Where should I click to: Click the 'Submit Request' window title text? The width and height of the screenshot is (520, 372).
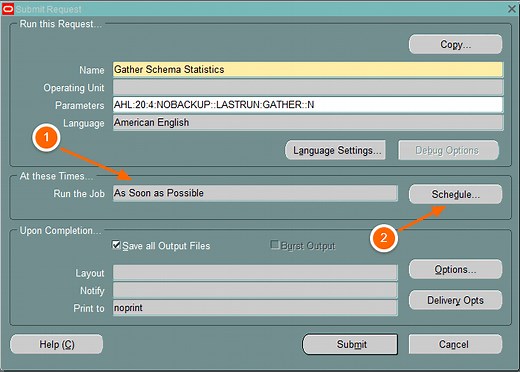pos(48,9)
